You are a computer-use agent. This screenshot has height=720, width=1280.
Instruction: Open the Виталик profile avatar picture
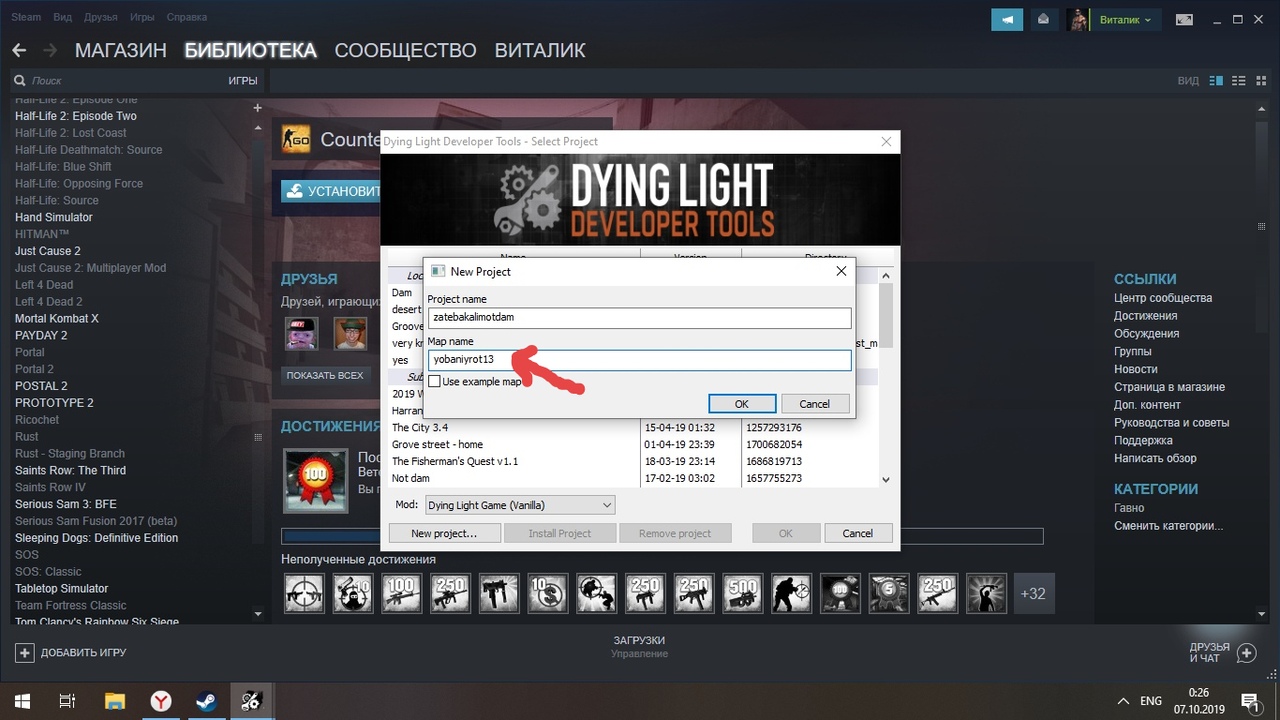(x=1078, y=19)
